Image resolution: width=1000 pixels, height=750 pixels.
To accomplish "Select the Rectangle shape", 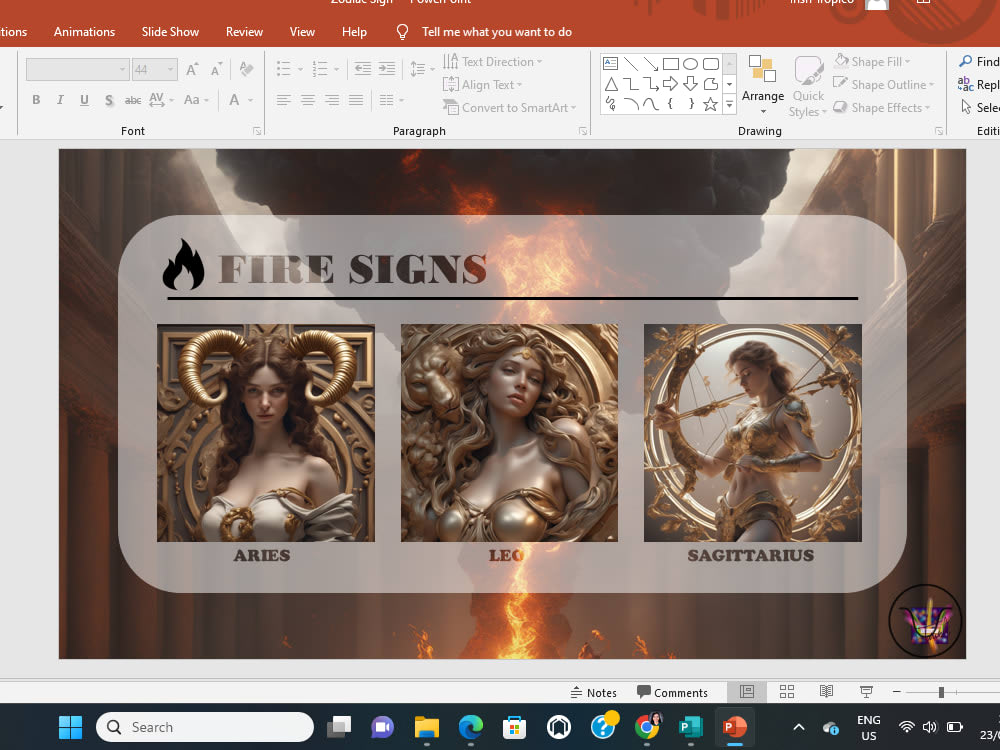I will [x=670, y=63].
